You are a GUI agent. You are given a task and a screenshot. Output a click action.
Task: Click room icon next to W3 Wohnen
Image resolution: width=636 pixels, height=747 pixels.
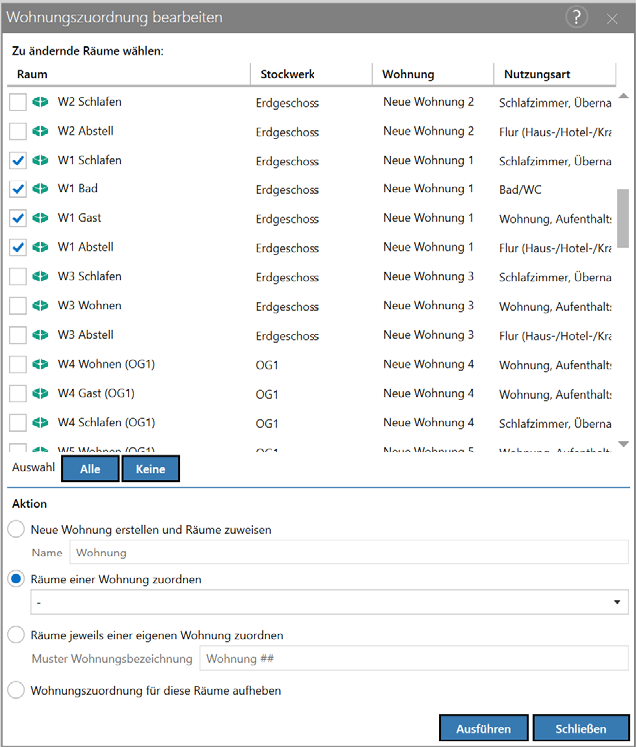pyautogui.click(x=40, y=305)
